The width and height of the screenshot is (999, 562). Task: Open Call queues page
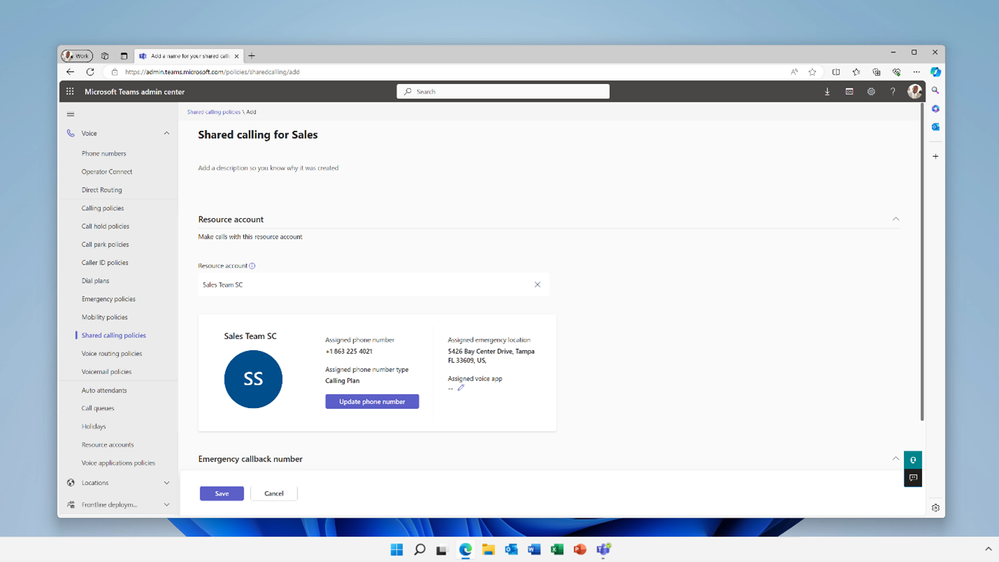(x=98, y=408)
